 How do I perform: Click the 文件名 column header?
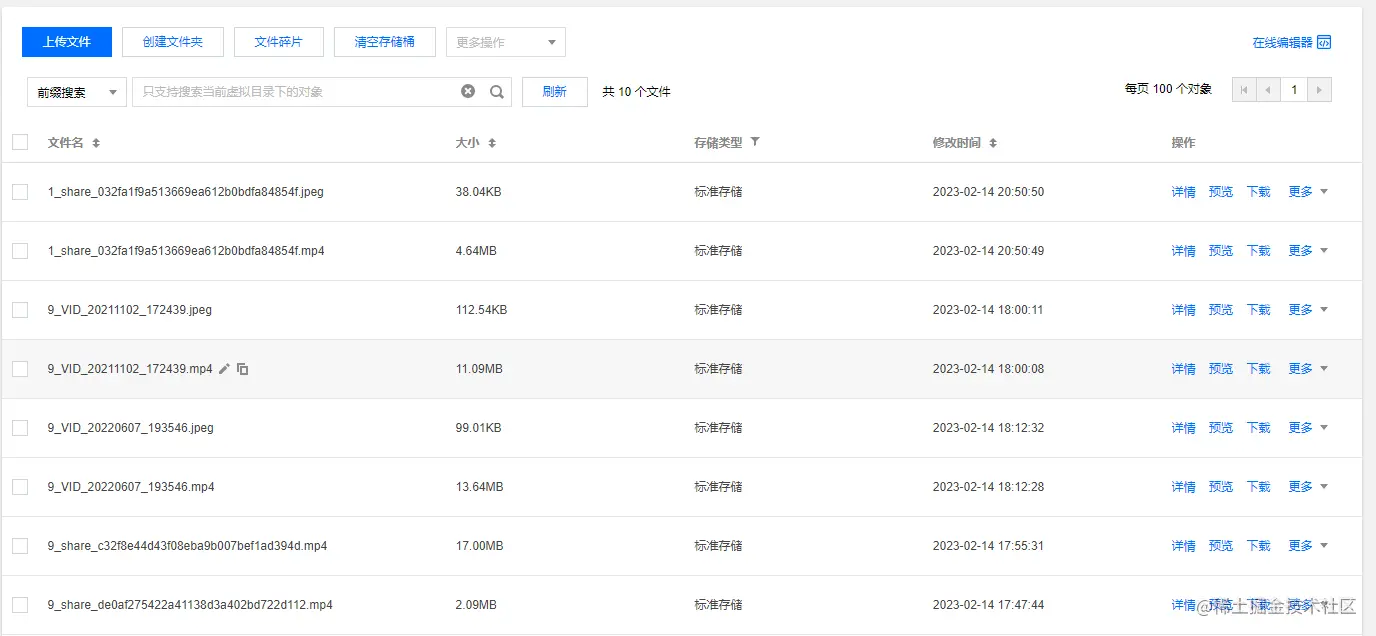[66, 143]
